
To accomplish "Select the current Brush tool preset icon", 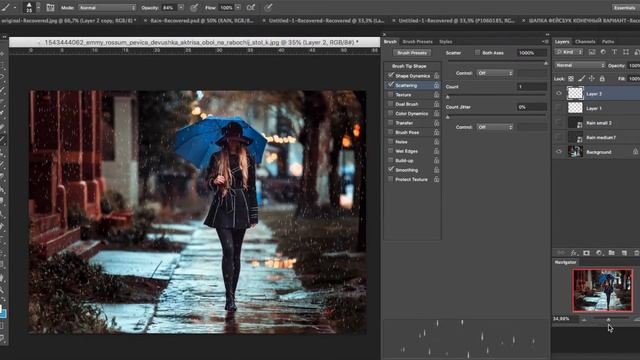I will pos(6,7).
